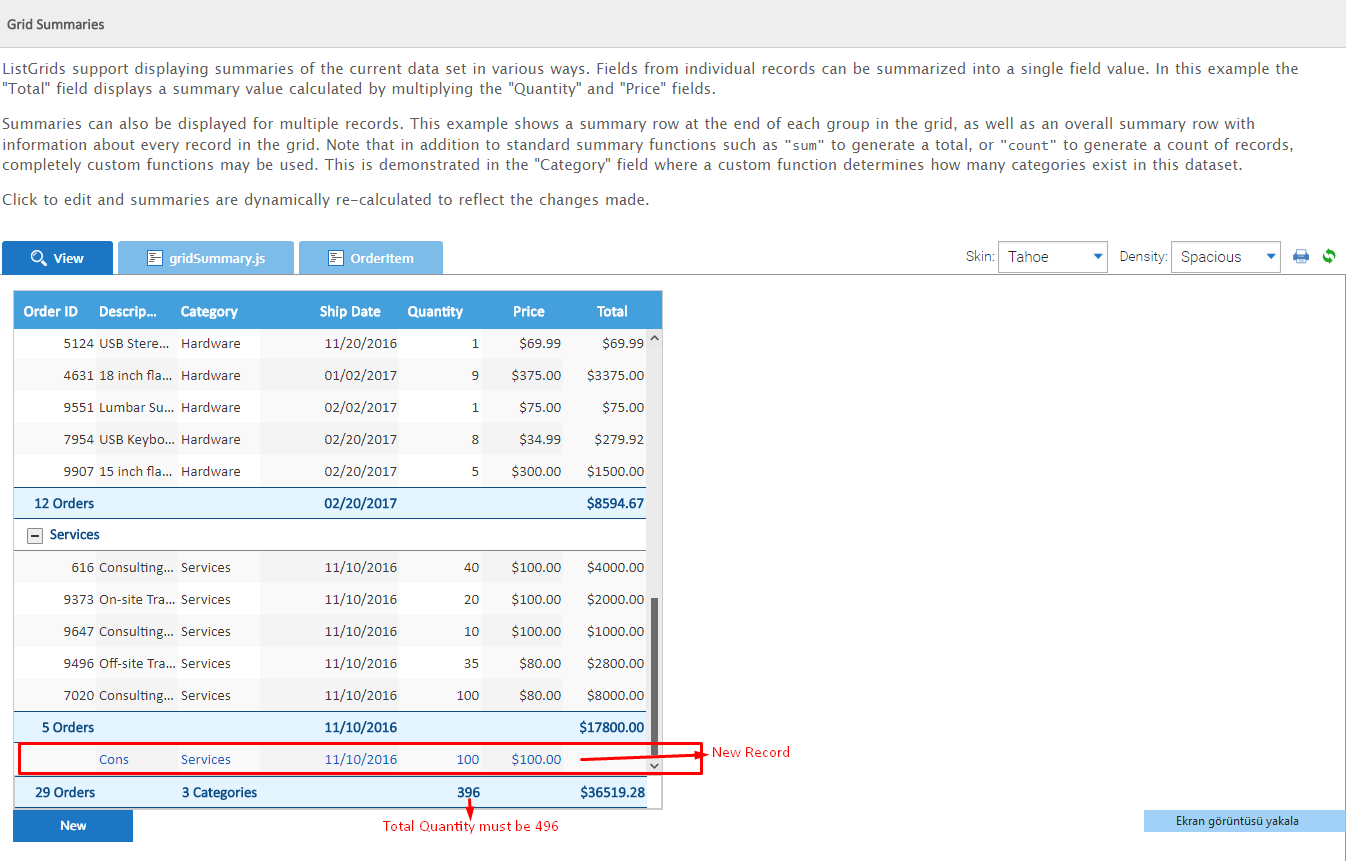Collapse the Services group
Image resolution: width=1346 pixels, height=861 pixels.
(x=35, y=535)
